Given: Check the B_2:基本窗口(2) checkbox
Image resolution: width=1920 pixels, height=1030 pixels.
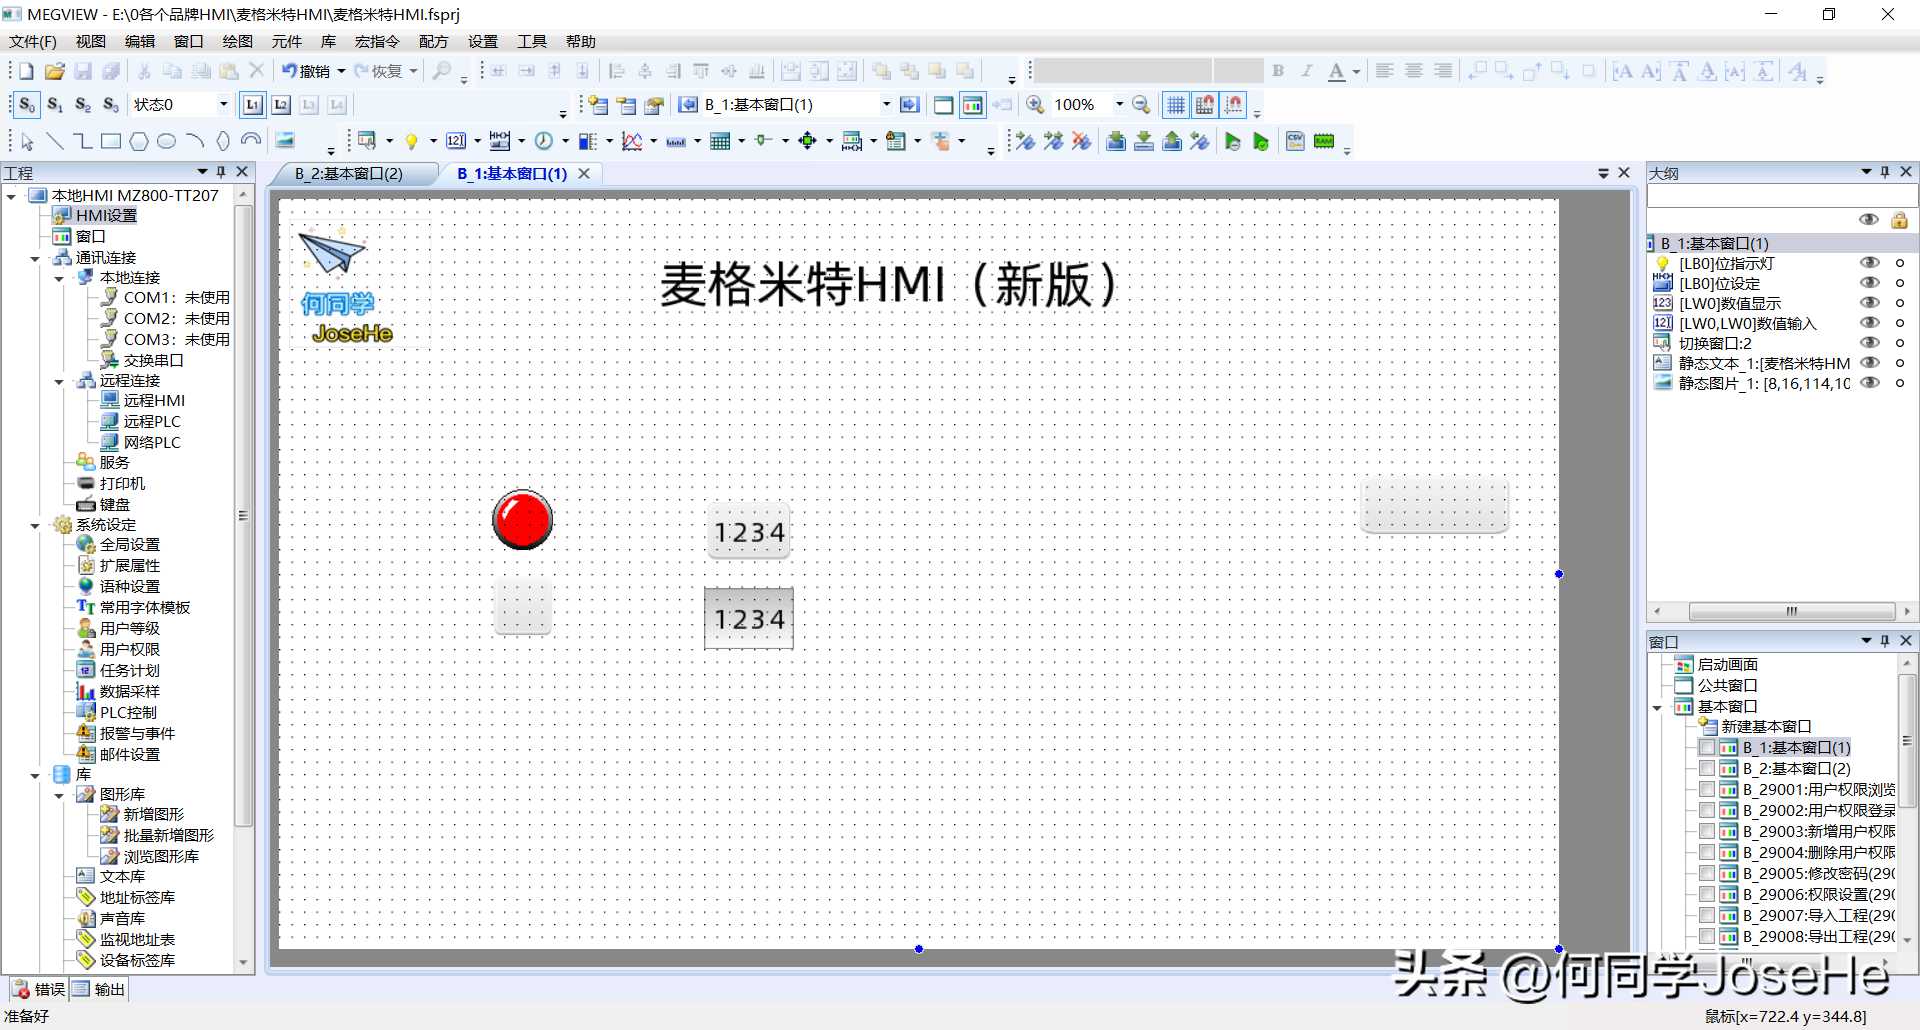Looking at the screenshot, I should click(1707, 769).
